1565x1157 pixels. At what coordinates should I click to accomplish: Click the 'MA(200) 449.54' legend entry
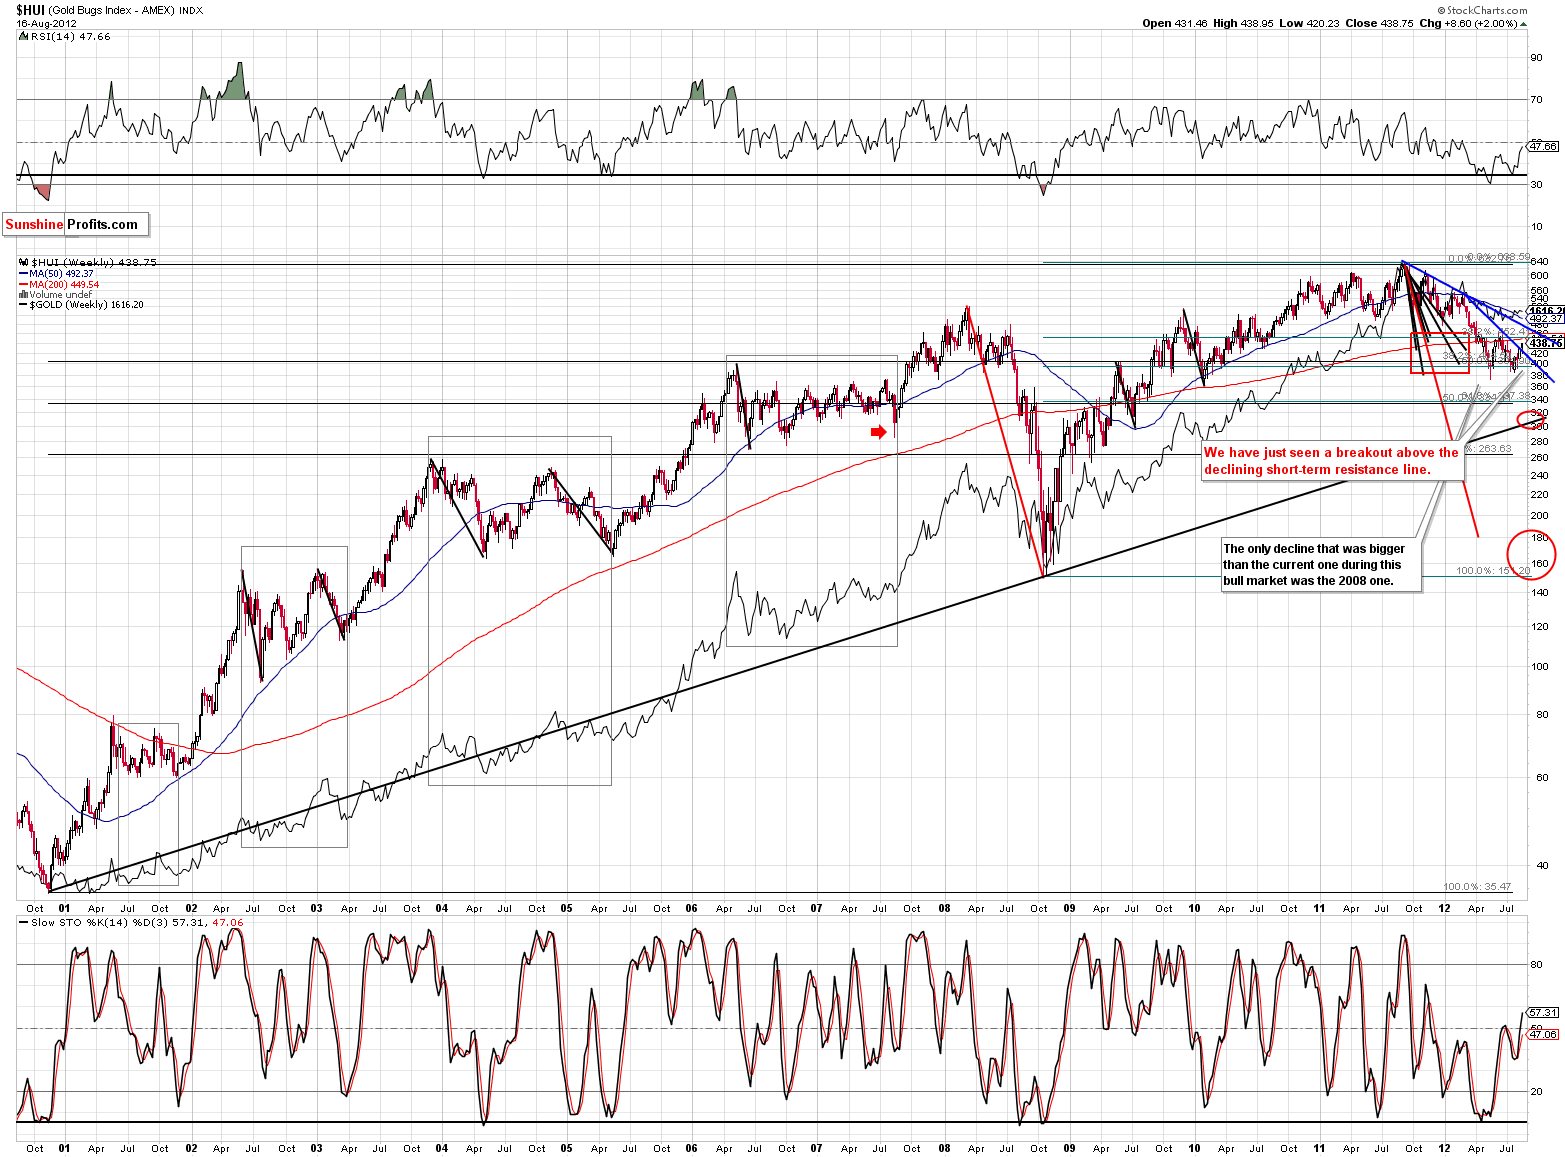pos(65,284)
